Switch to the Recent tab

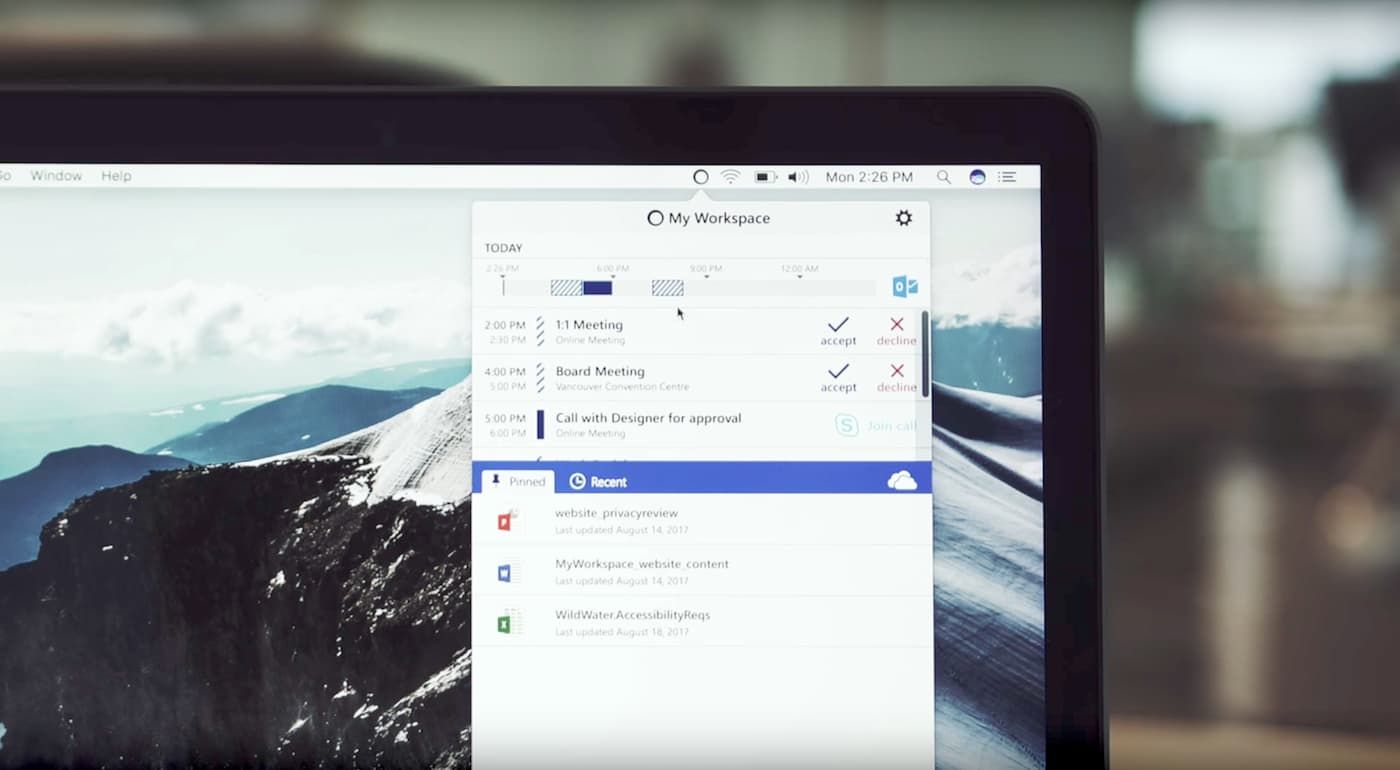pos(598,482)
